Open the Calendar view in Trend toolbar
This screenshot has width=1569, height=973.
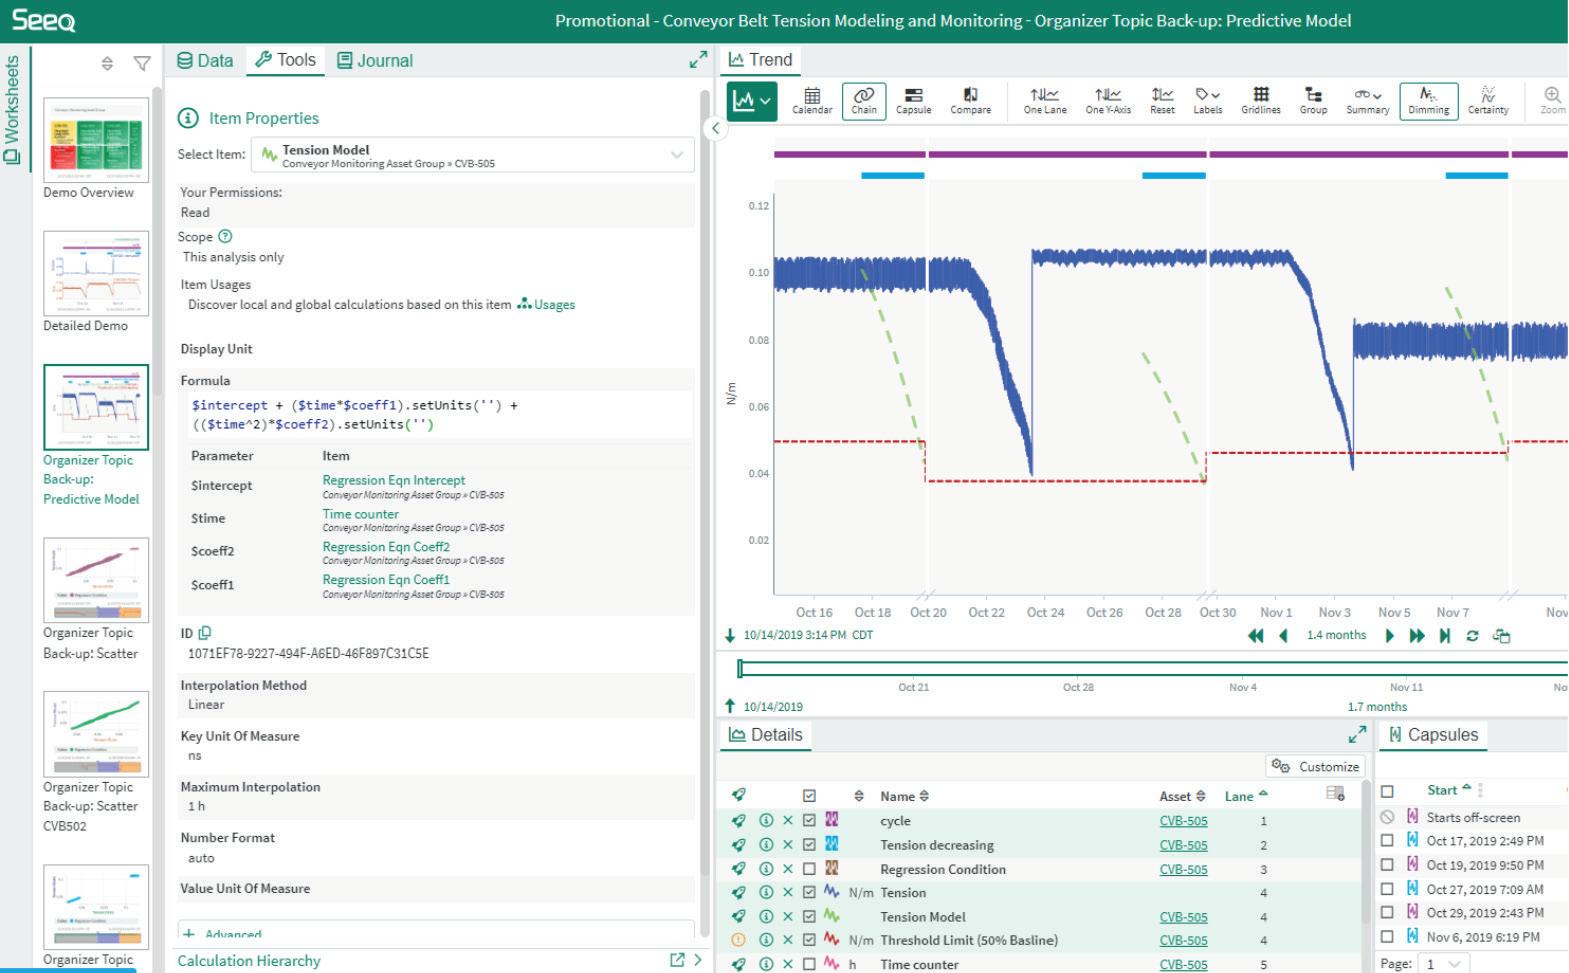812,100
